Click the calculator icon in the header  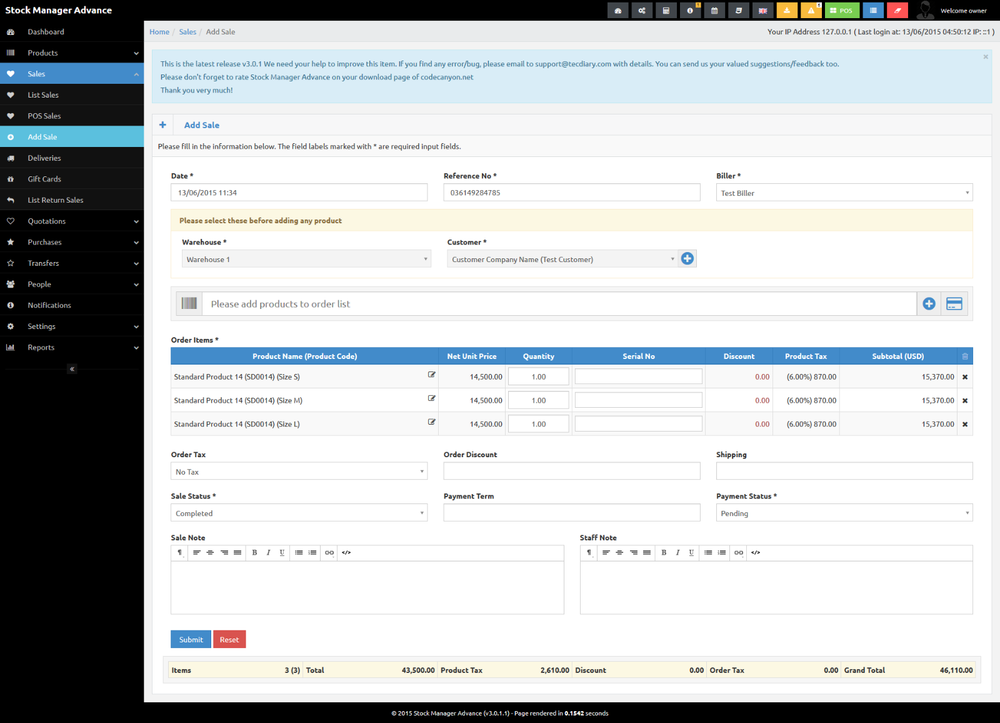[x=666, y=10]
